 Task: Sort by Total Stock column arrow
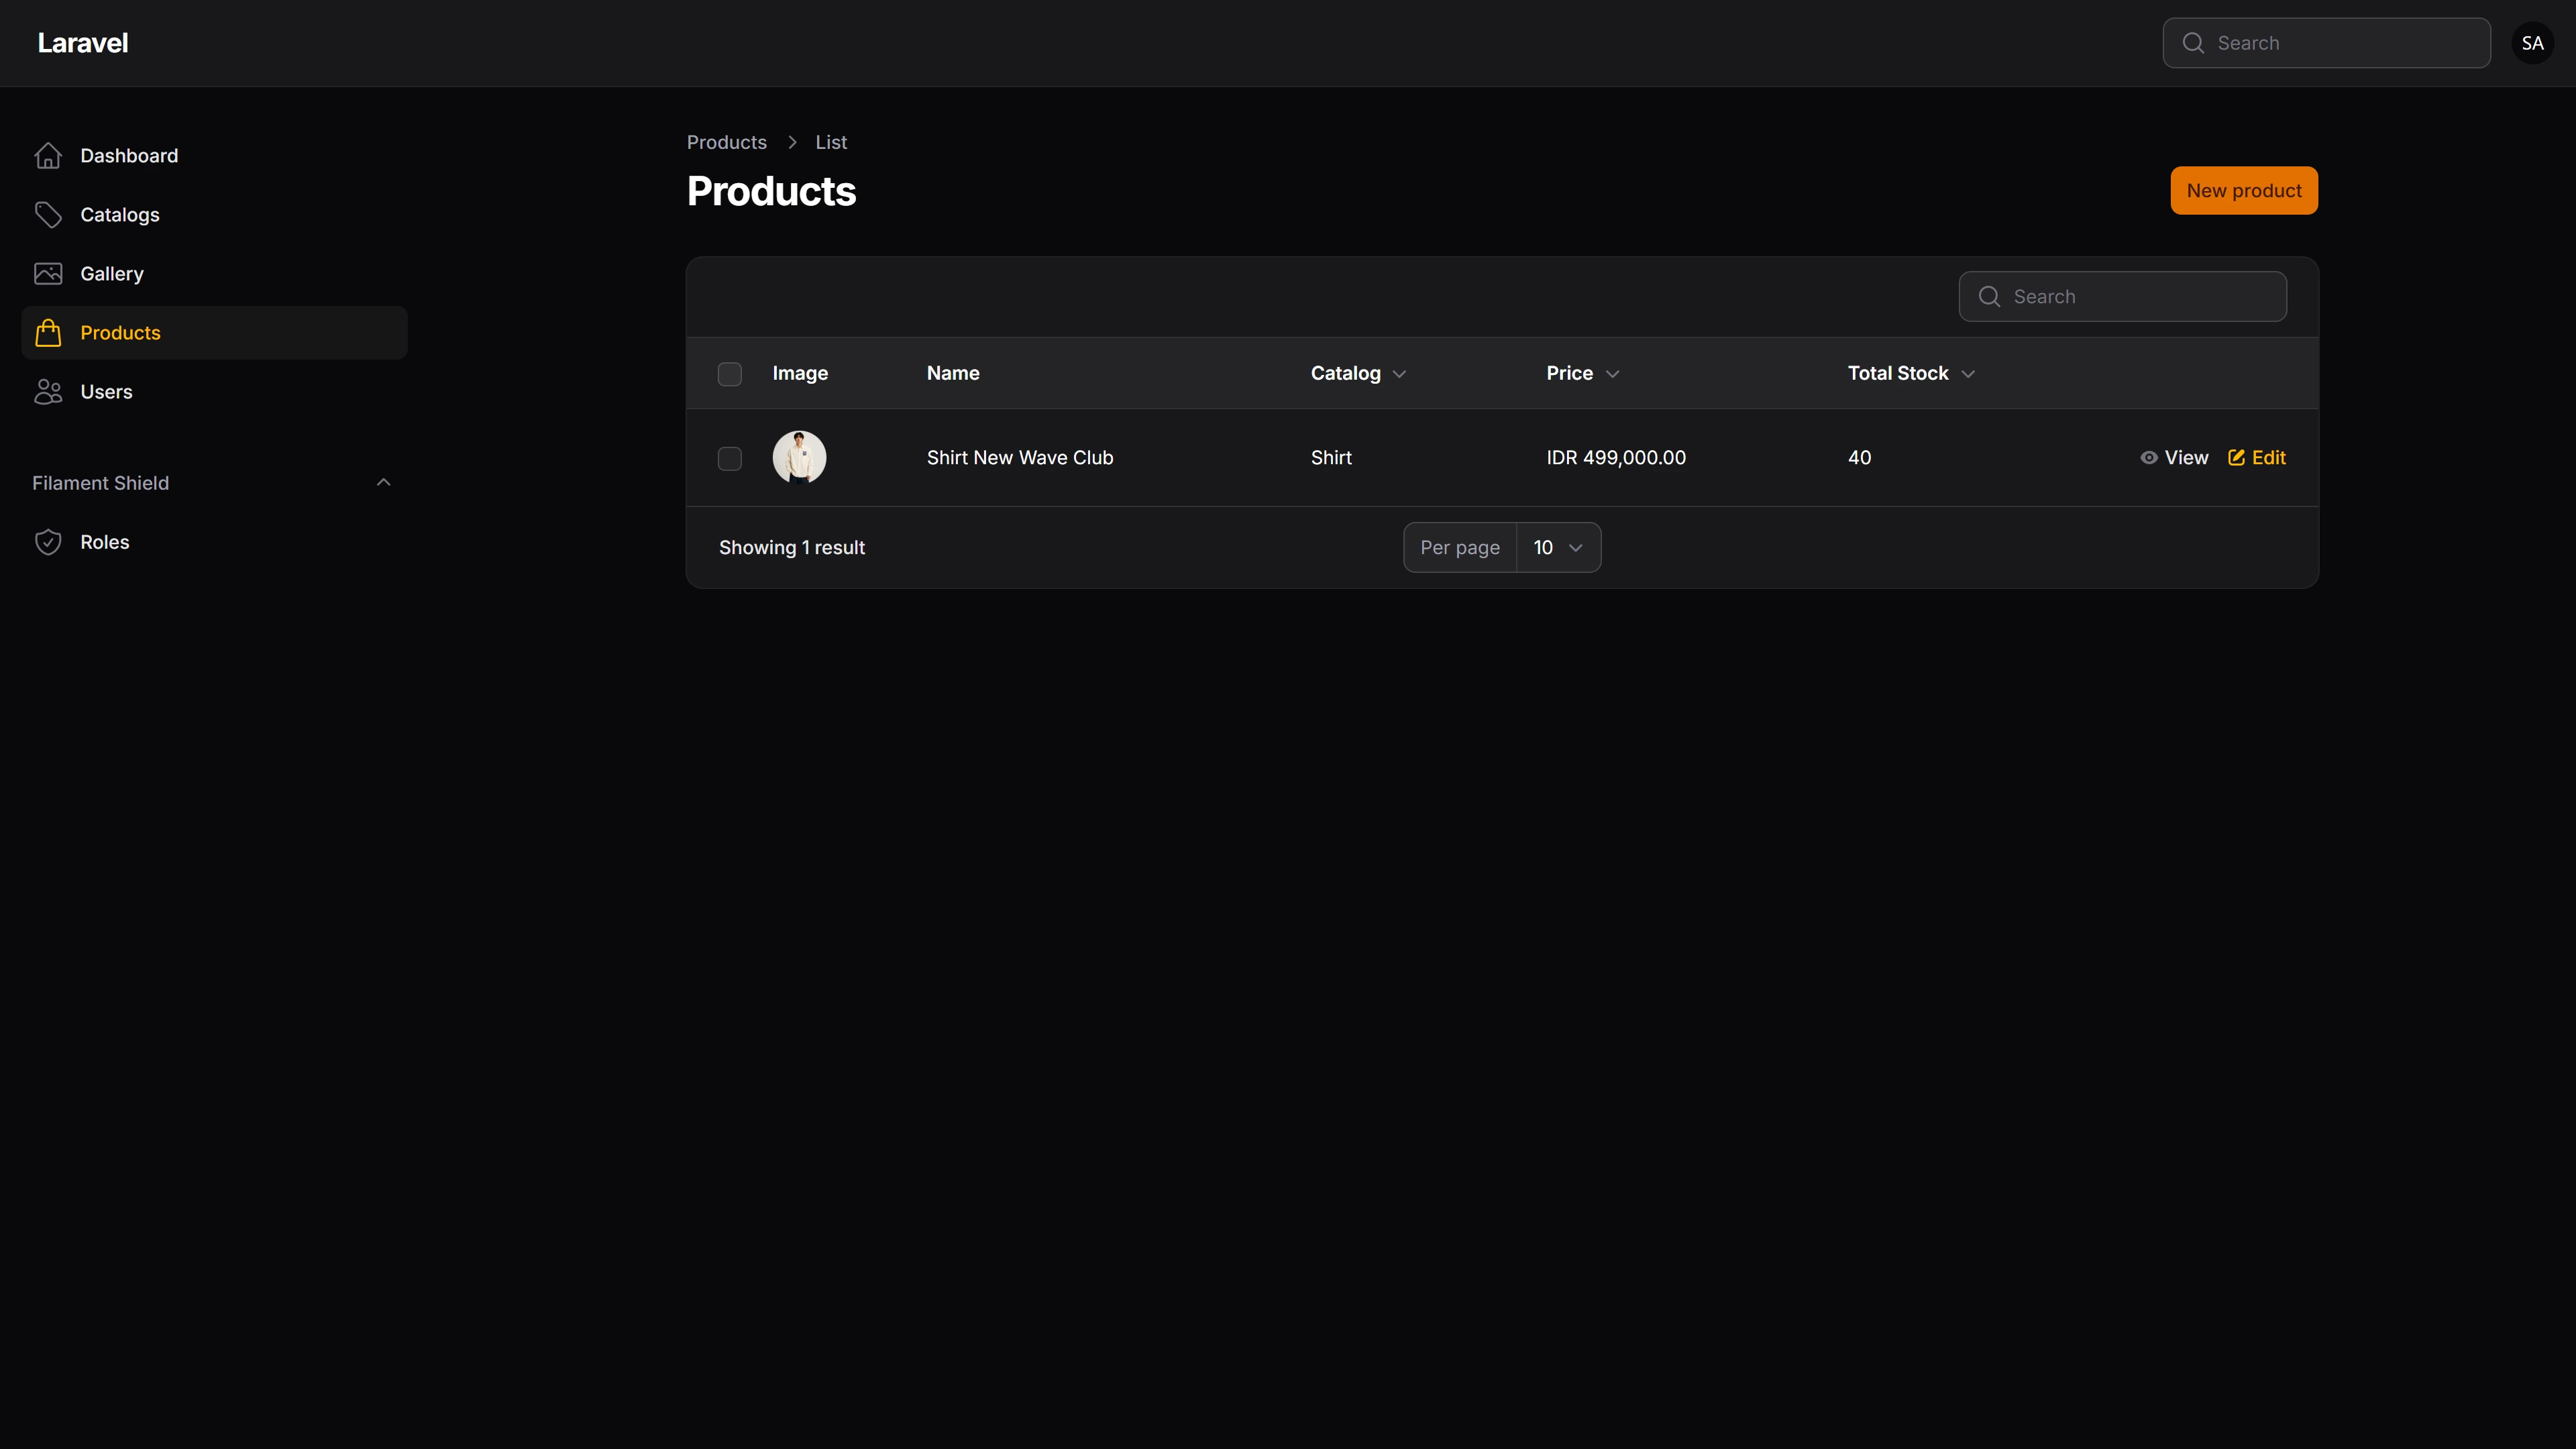click(1967, 374)
